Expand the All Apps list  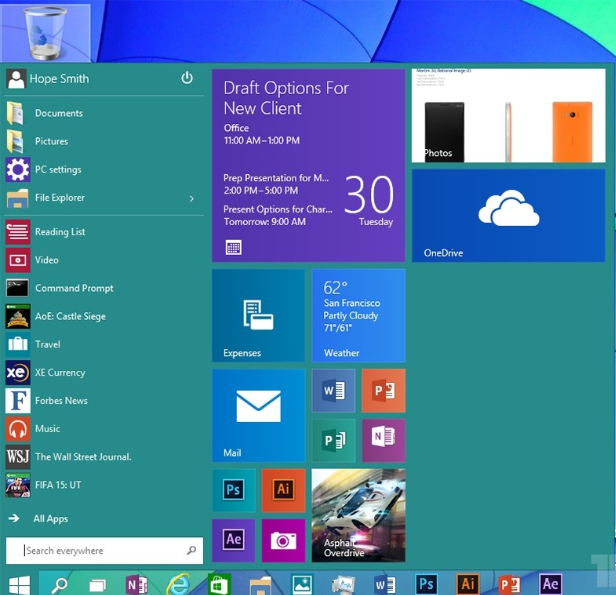(50, 519)
